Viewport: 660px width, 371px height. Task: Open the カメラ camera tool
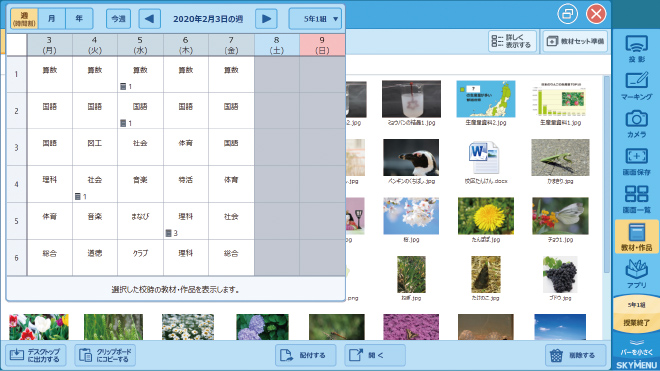[x=636, y=124]
